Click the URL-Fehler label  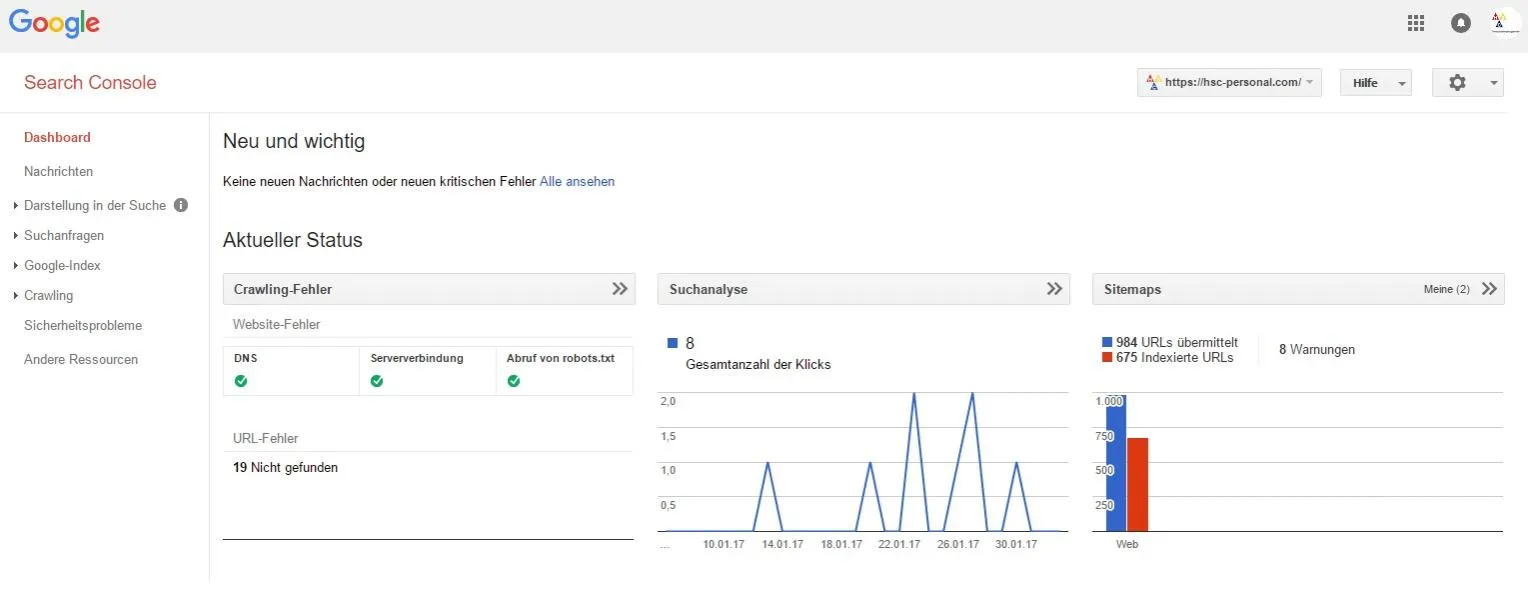pos(266,438)
